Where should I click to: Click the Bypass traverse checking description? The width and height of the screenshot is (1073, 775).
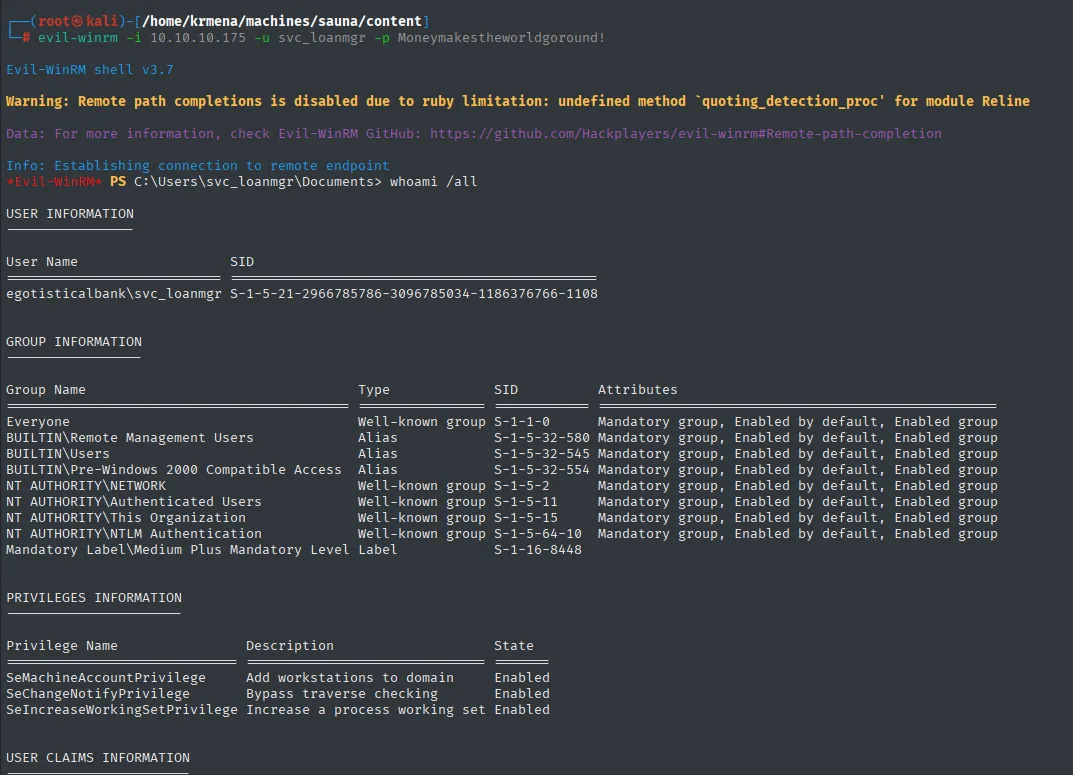click(341, 694)
